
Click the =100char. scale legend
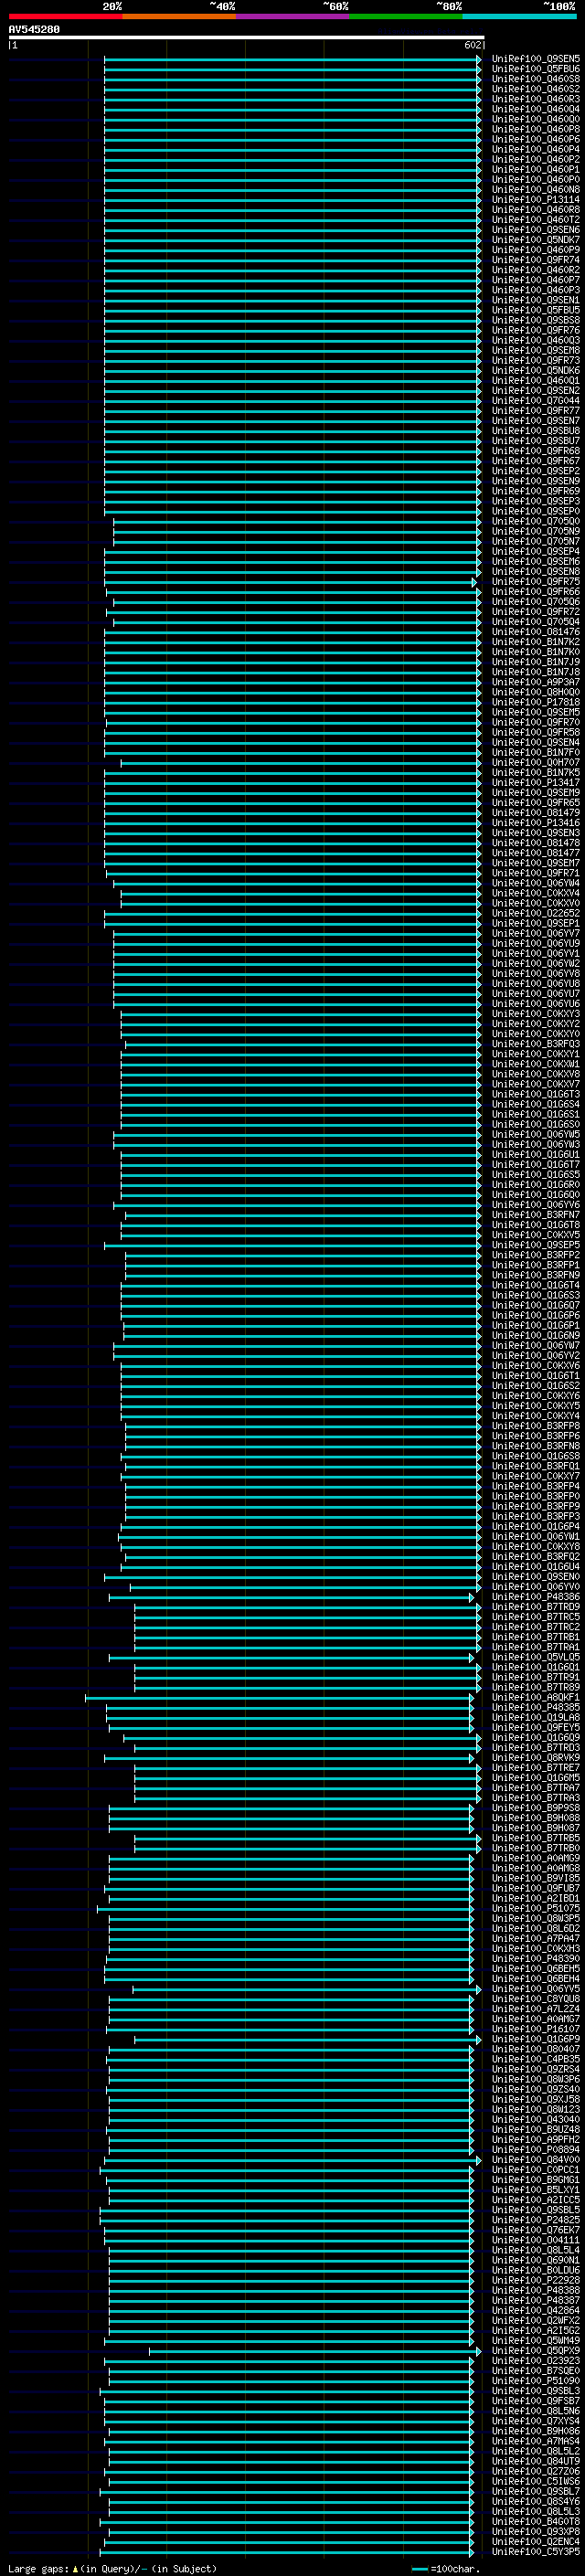coord(444,2568)
